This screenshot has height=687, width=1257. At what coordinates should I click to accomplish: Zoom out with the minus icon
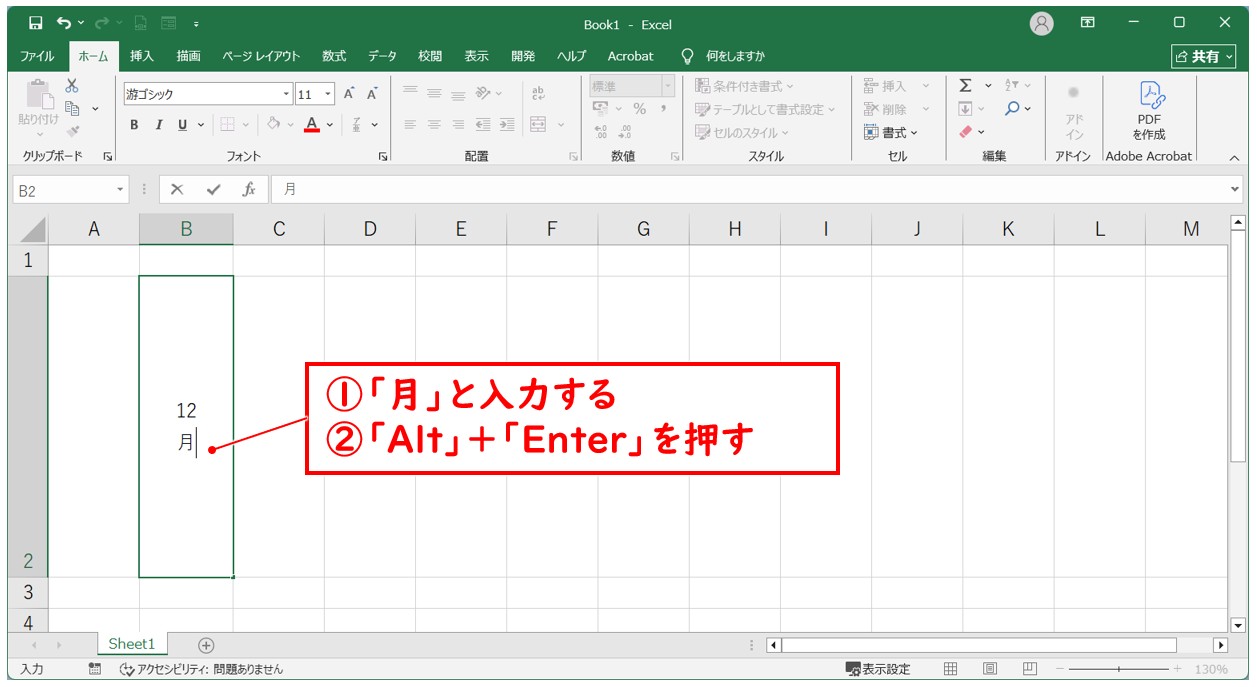click(1062, 669)
